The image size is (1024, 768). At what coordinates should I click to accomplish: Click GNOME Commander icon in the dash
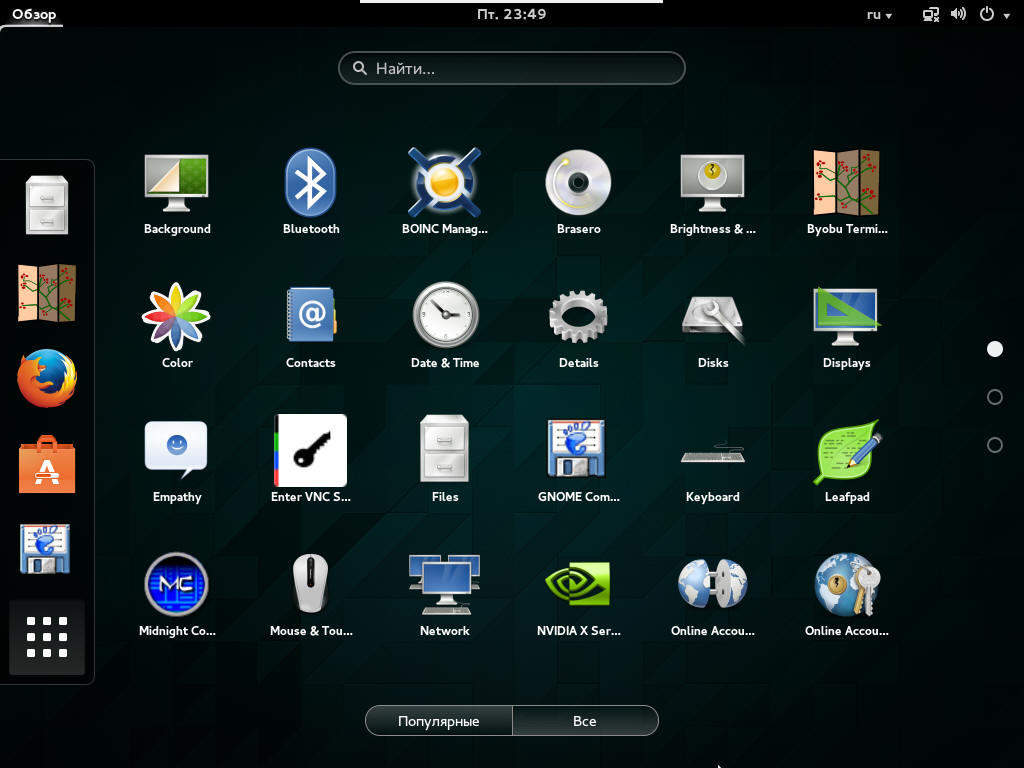point(46,549)
